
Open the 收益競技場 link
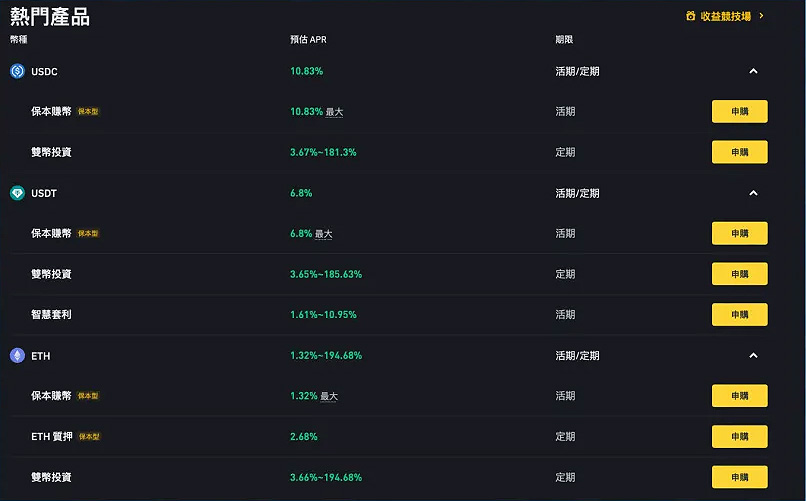tap(726, 16)
